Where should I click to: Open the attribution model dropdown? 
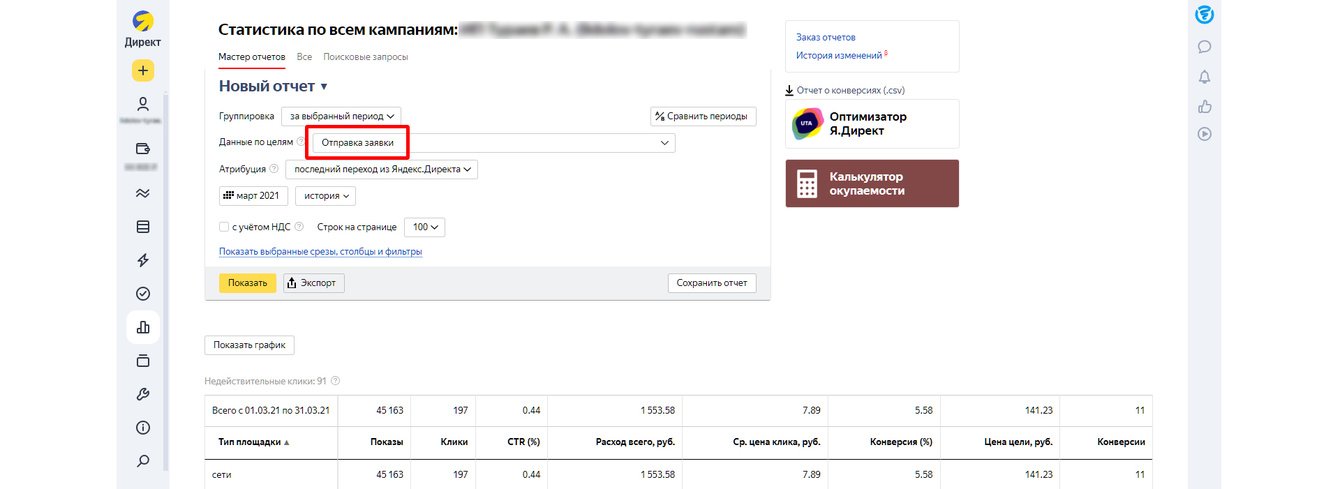tap(382, 170)
